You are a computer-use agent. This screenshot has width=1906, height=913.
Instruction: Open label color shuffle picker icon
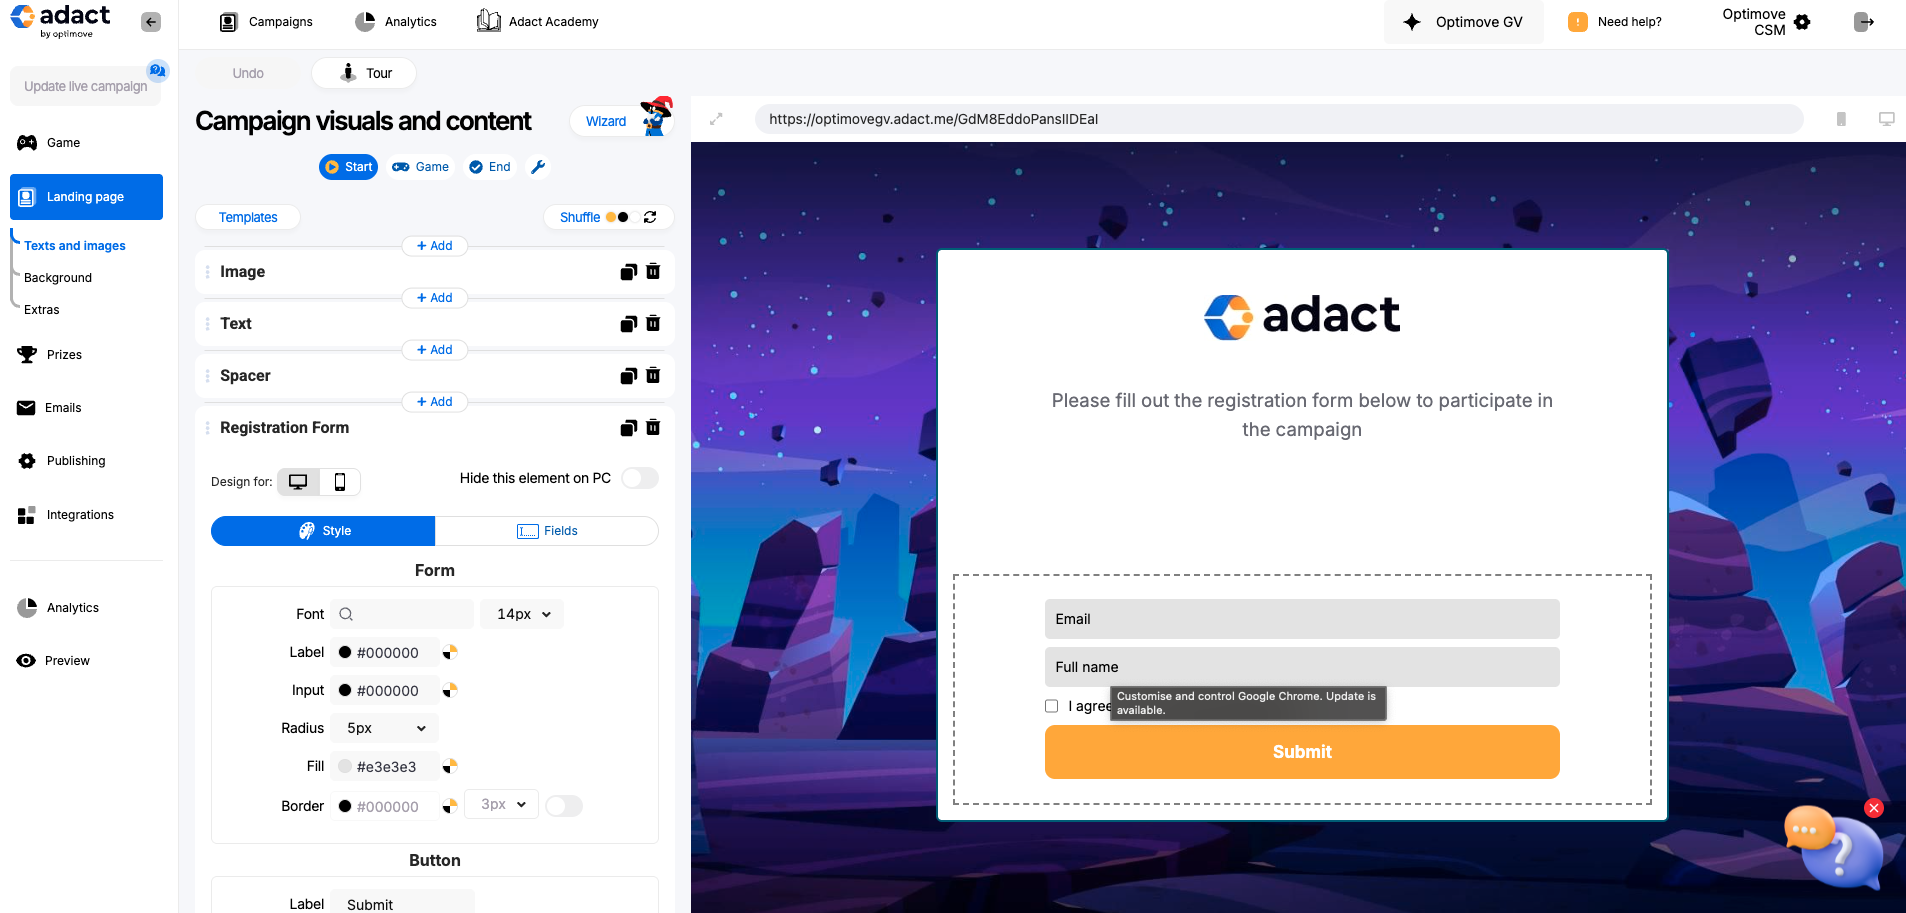[450, 652]
